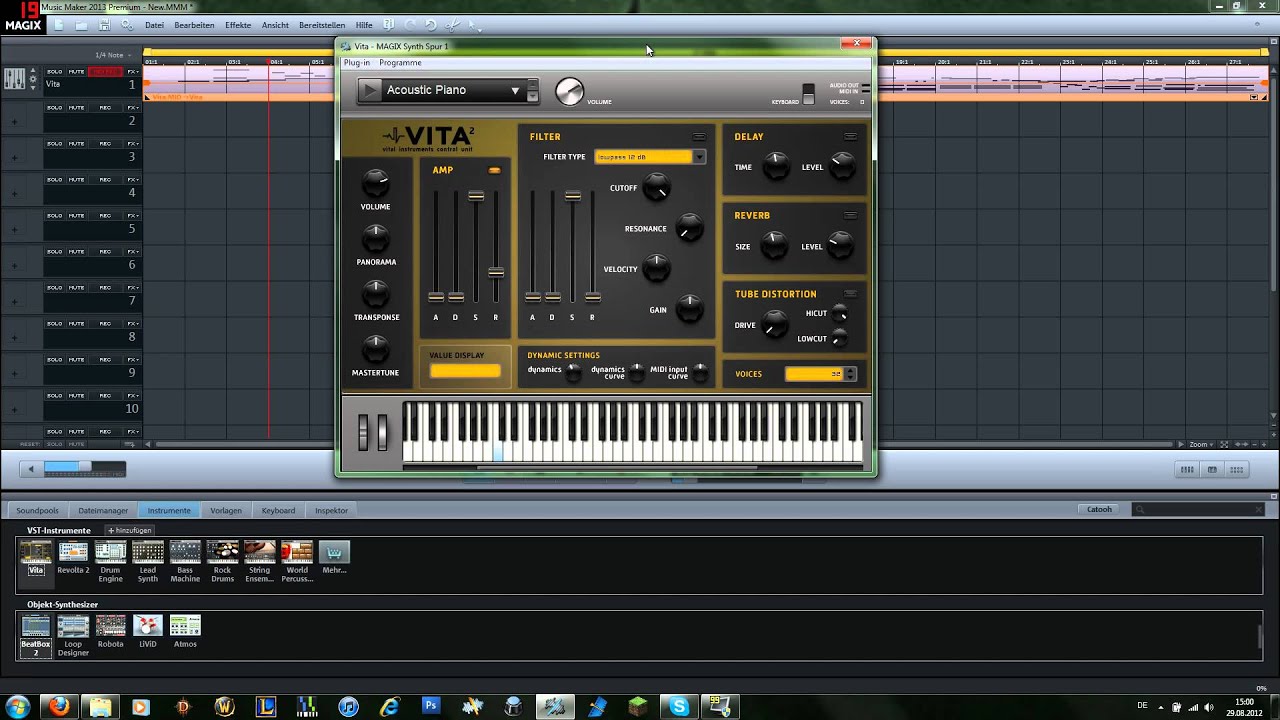Viewport: 1280px width, 720px height.
Task: Open the Mehr... shop cart icon
Action: [x=334, y=552]
